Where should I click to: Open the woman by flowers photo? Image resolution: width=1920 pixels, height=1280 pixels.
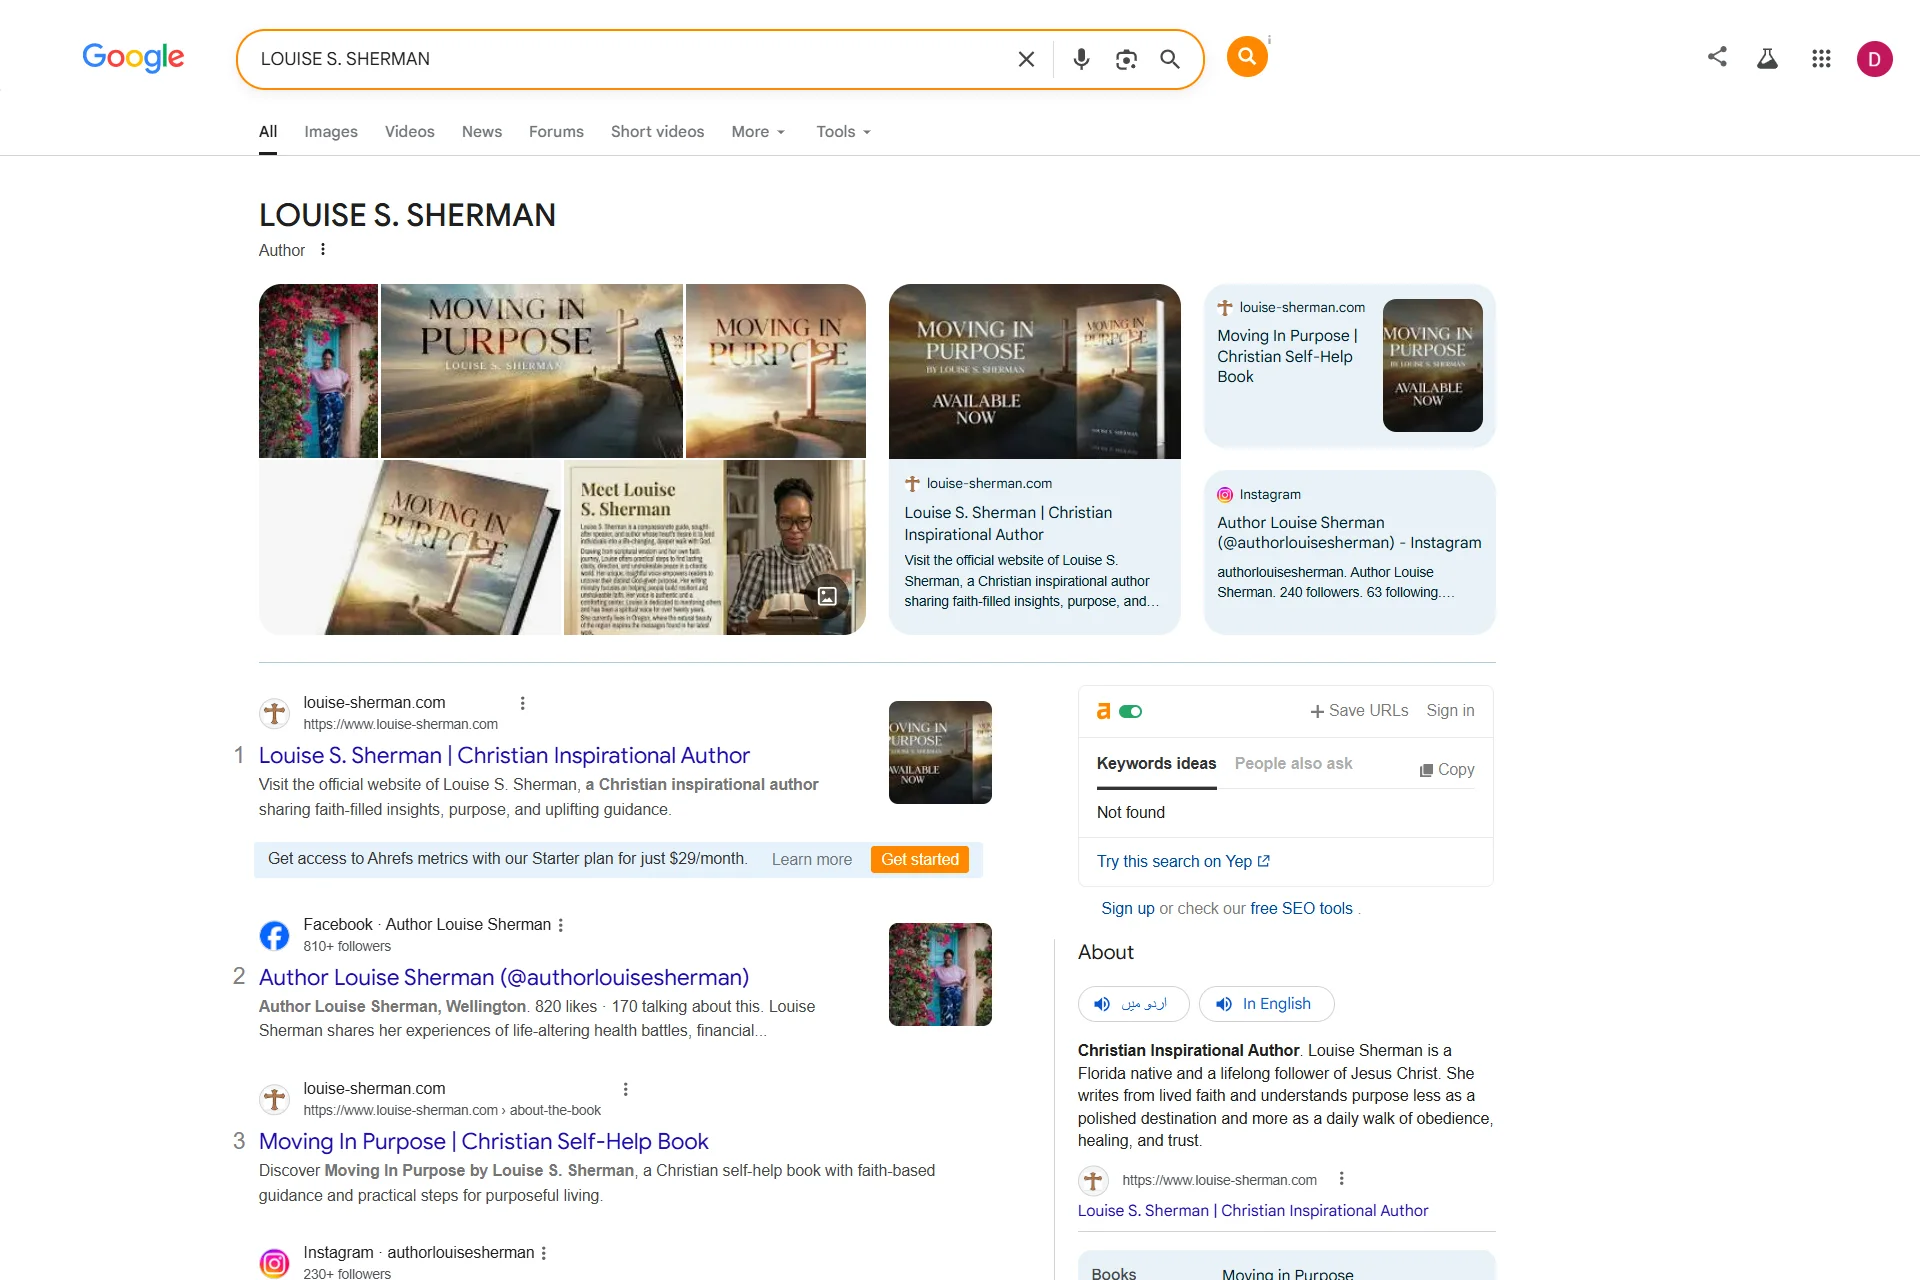pyautogui.click(x=318, y=371)
